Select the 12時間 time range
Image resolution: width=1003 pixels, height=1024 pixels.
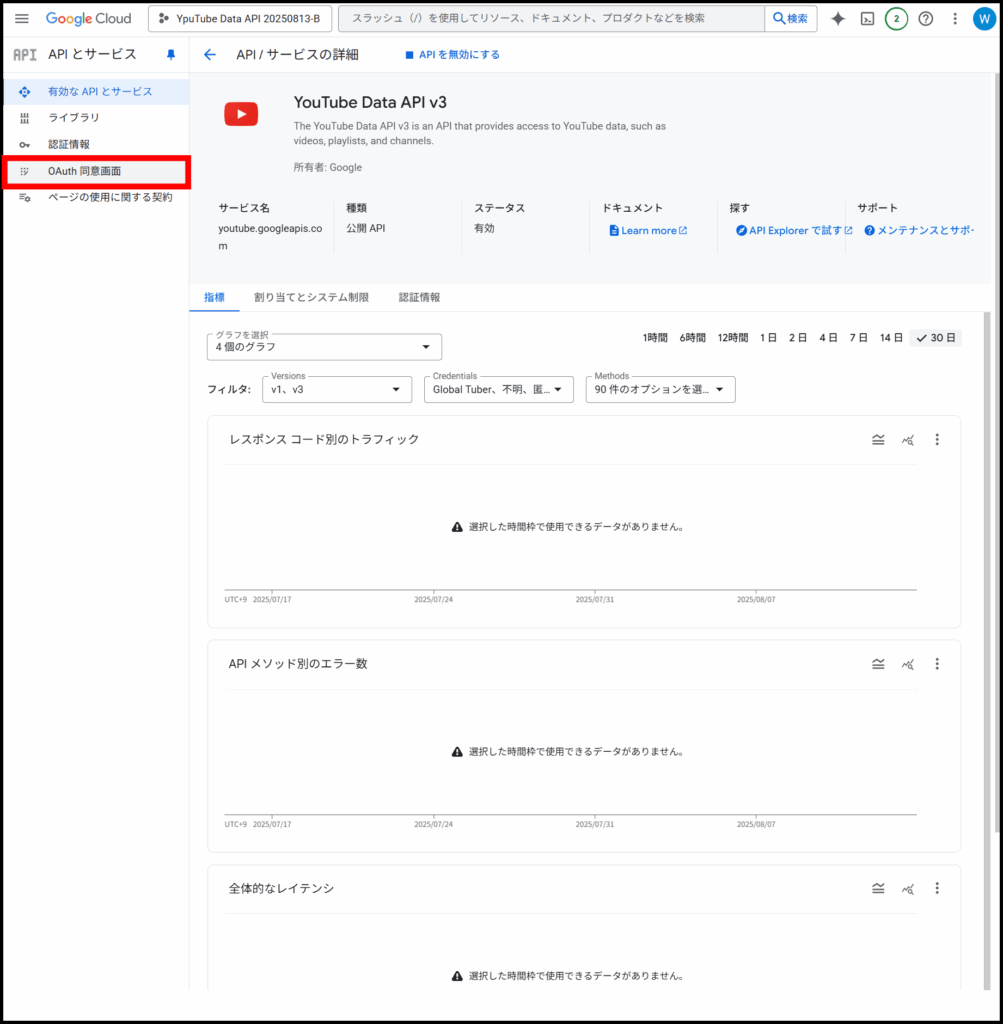click(x=733, y=338)
